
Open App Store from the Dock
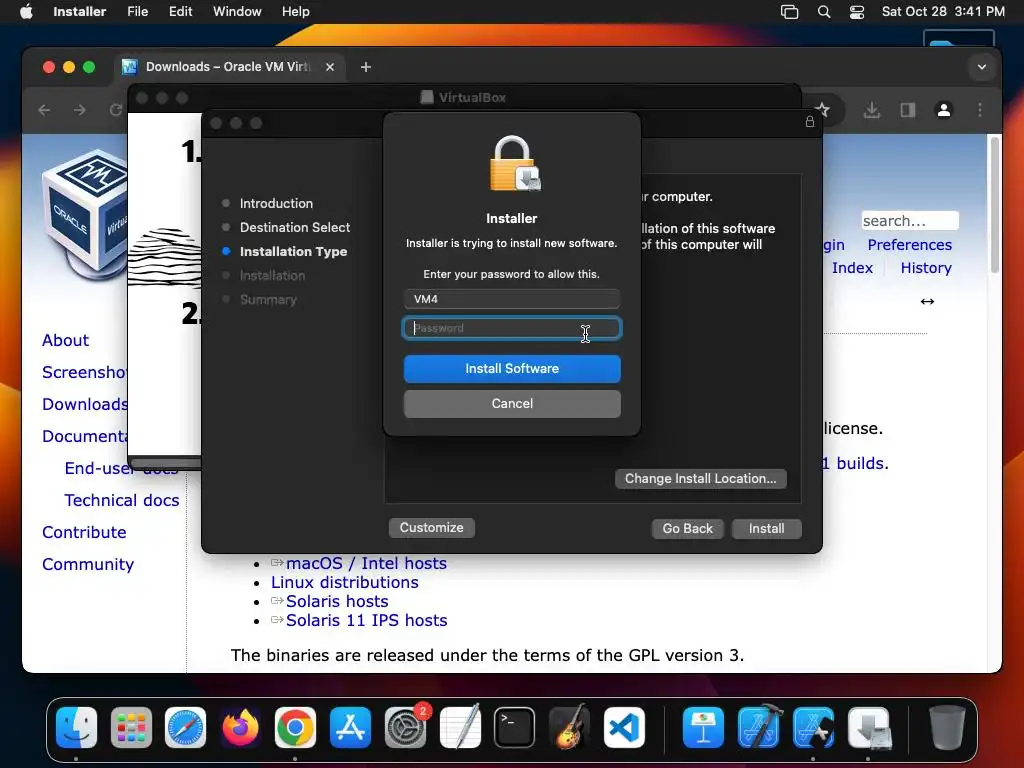coord(350,728)
